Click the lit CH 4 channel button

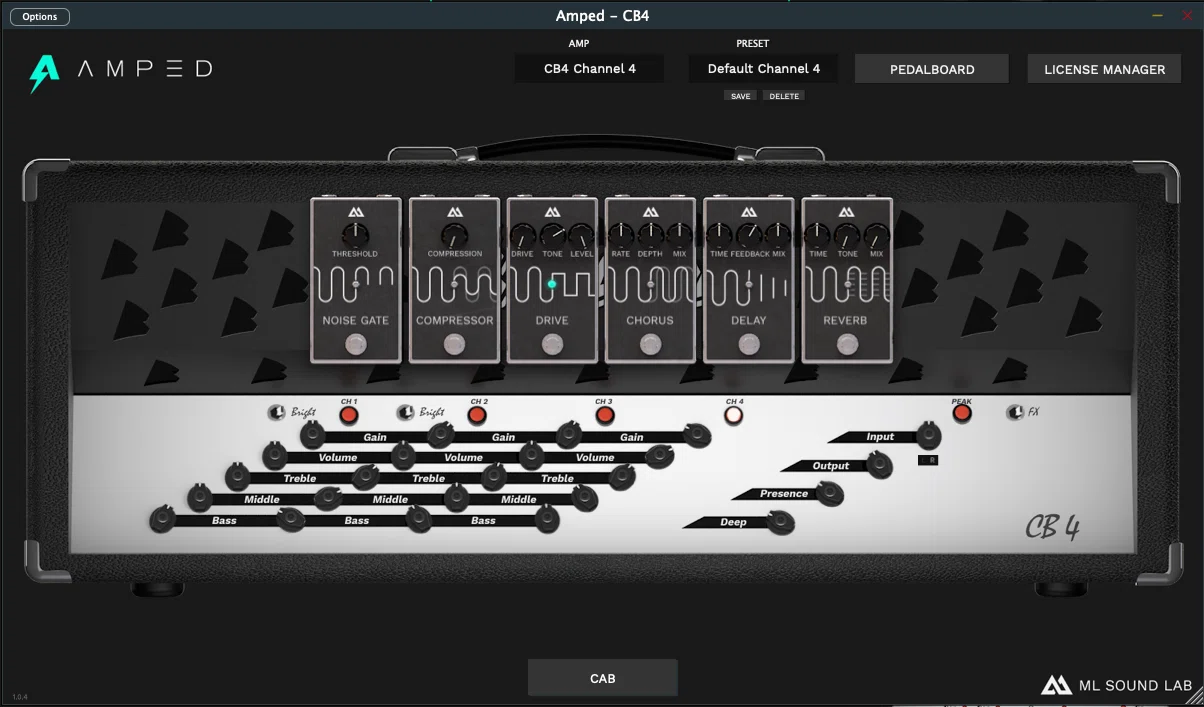pyautogui.click(x=734, y=414)
